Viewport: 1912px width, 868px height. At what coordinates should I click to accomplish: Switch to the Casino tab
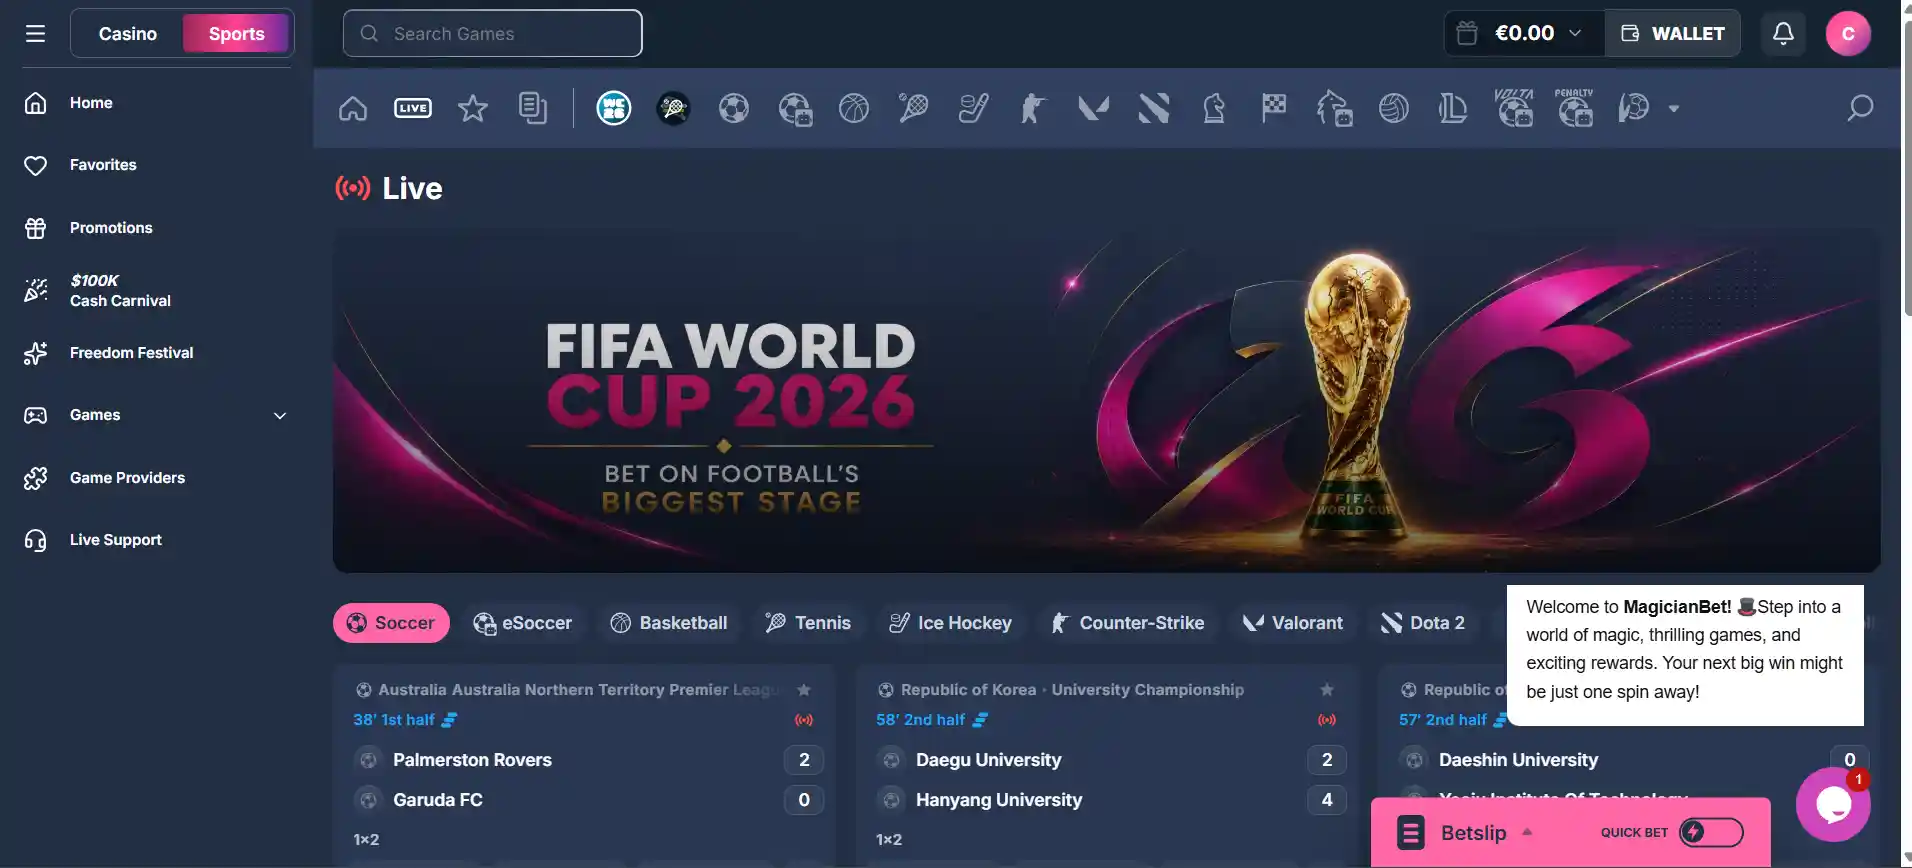pos(127,34)
